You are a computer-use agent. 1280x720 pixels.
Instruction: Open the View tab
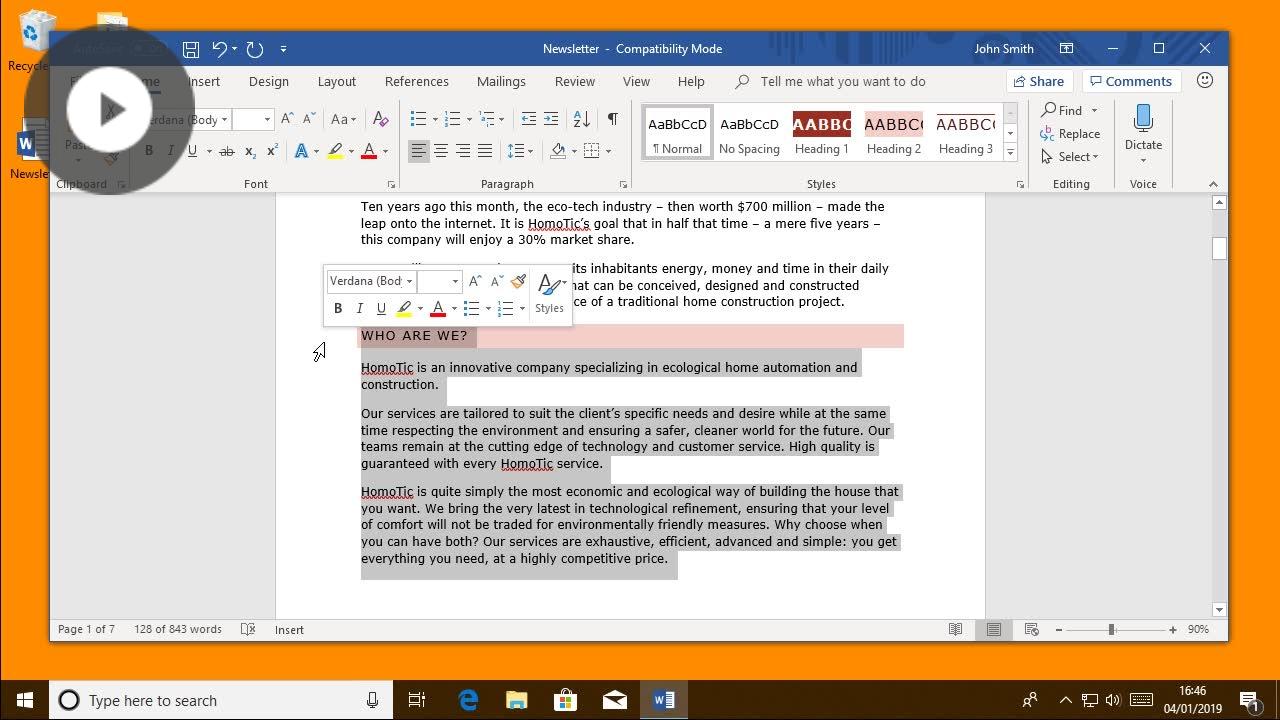pos(636,82)
